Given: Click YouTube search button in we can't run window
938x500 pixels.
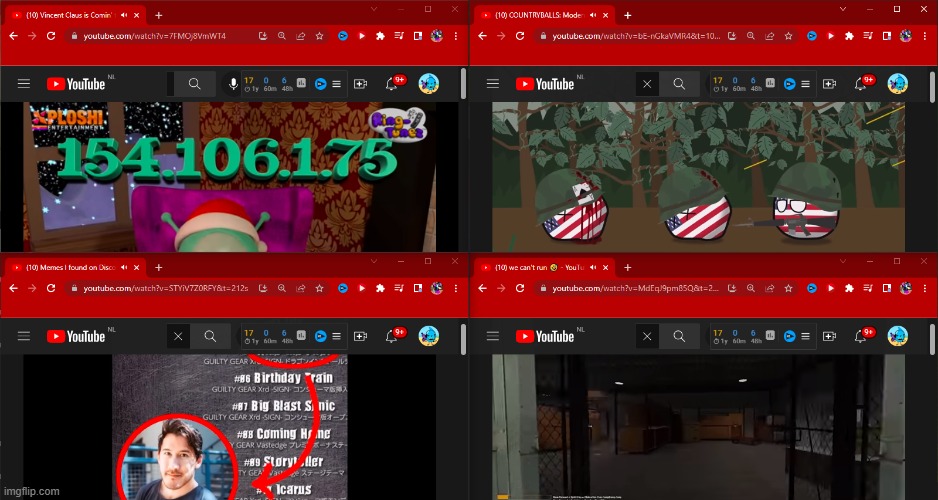Looking at the screenshot, I should tap(679, 336).
